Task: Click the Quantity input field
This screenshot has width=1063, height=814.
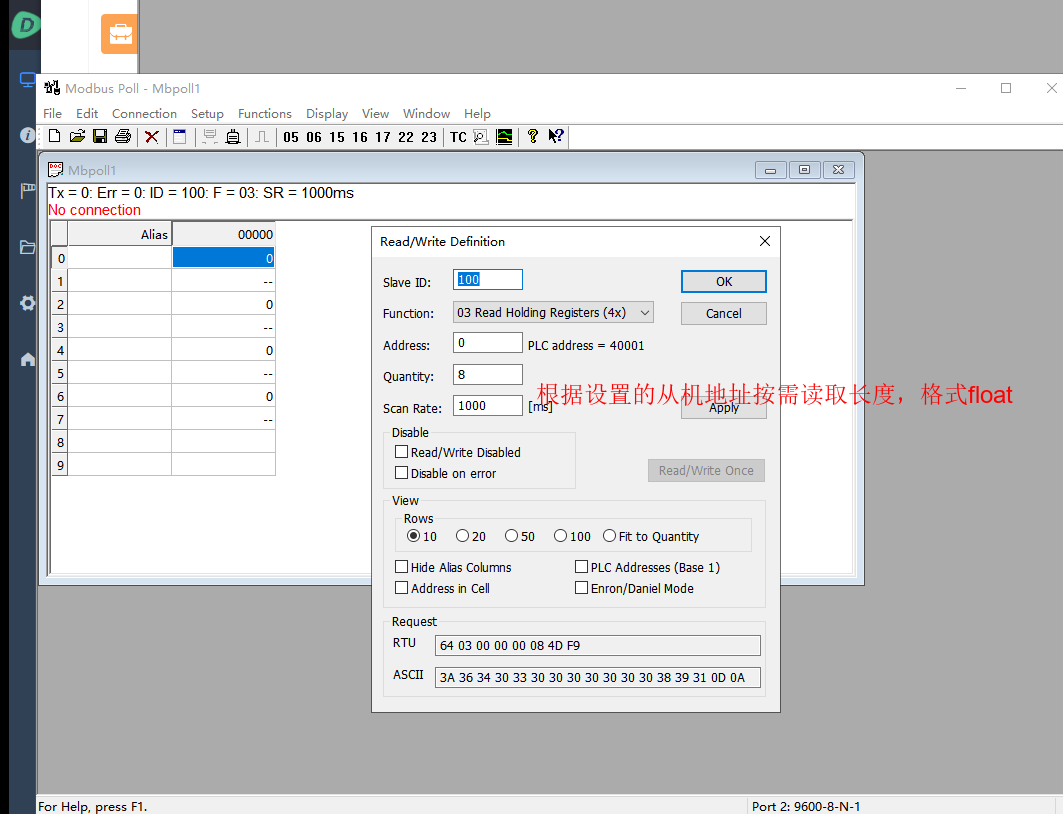Action: pyautogui.click(x=487, y=374)
